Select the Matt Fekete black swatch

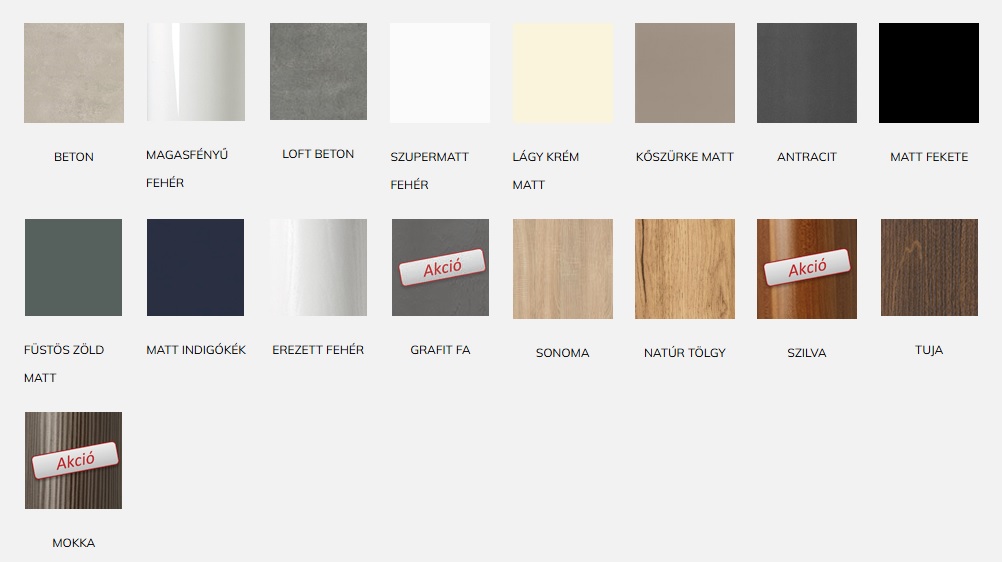tap(929, 73)
